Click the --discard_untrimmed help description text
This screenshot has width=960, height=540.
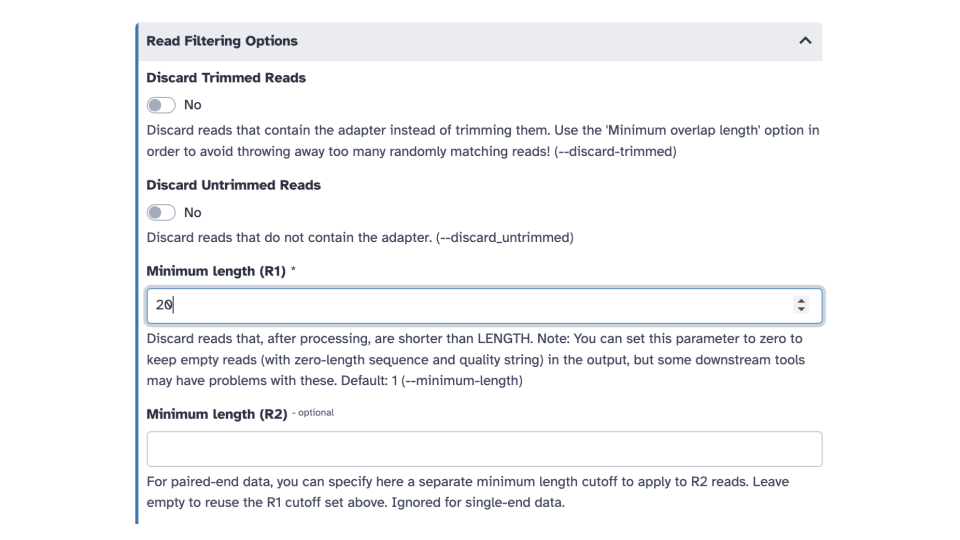point(360,238)
